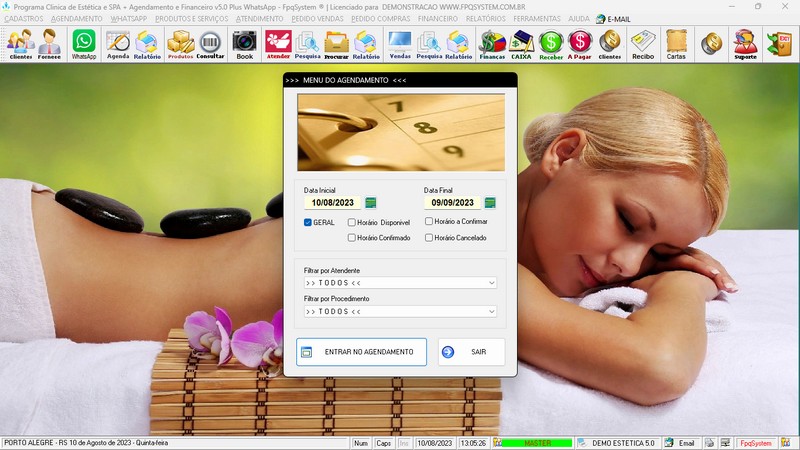Open the Procurar file drawer icon
800x450 pixels.
pos(337,44)
